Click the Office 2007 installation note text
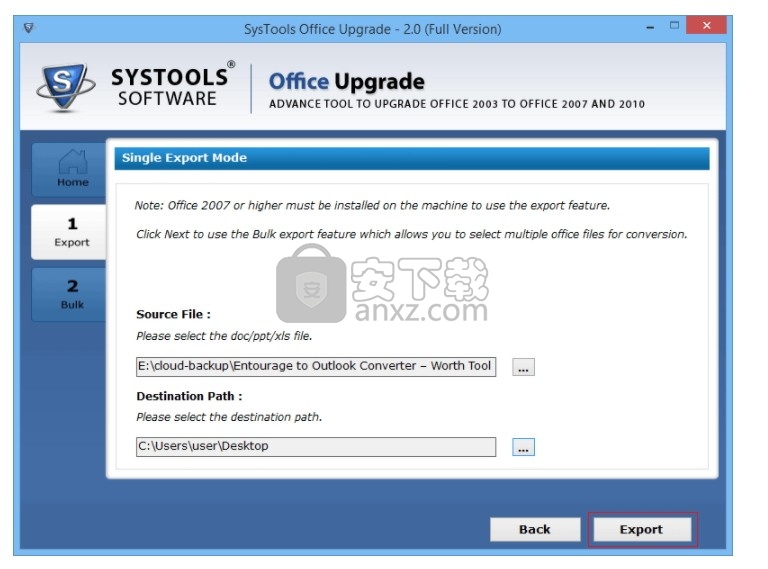Viewport: 768px width, 569px height. pyautogui.click(x=372, y=206)
